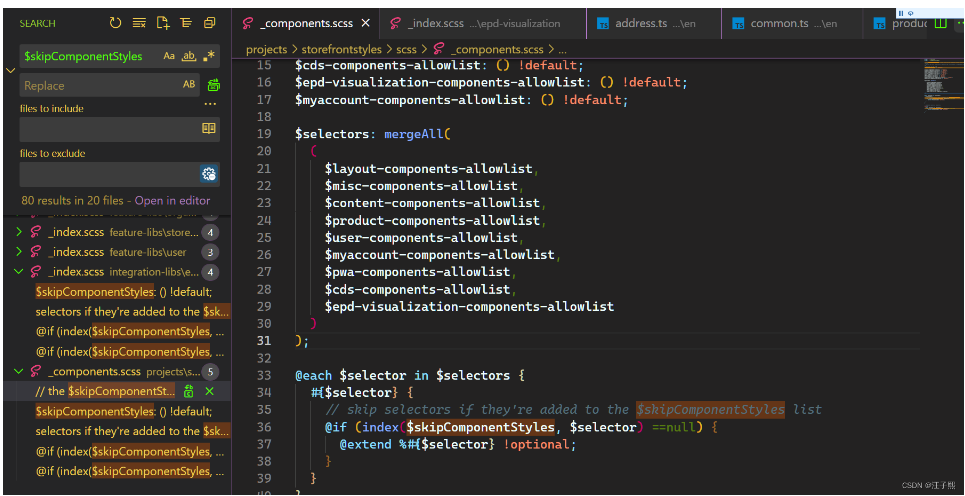Refresh the search results
965x496 pixels.
[115, 23]
